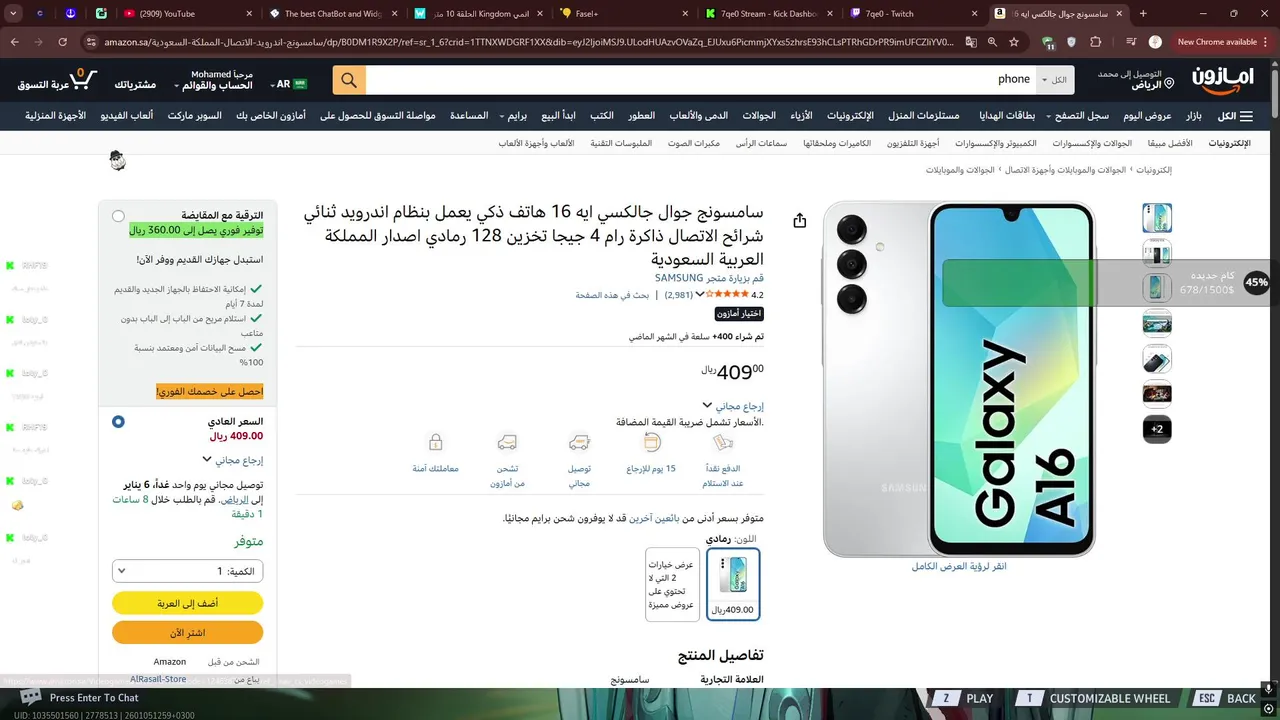Click انقر لرؤية العرض الكامل under the image
1280x720 pixels.
pos(958,566)
